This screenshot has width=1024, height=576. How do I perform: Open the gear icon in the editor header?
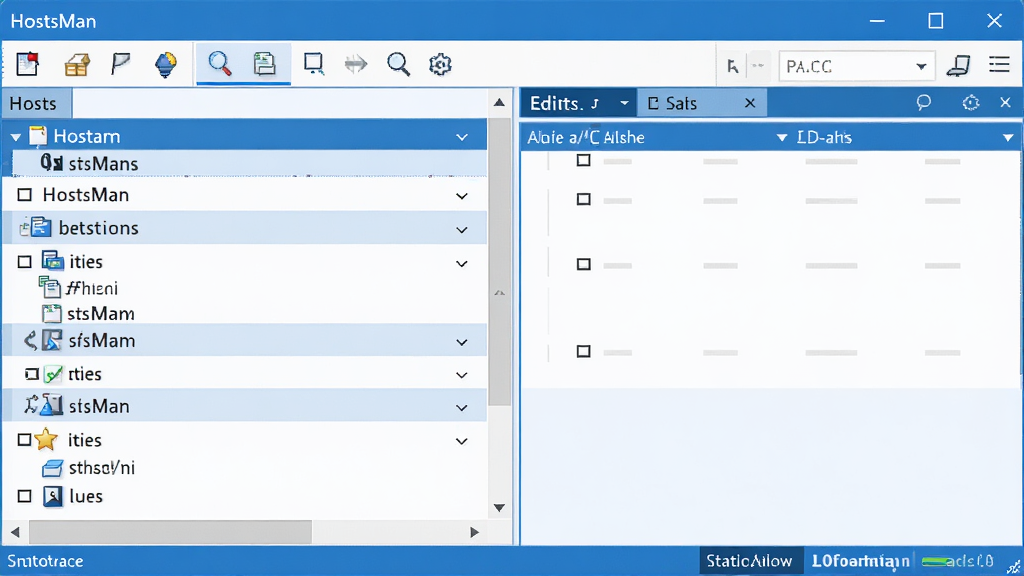(x=970, y=103)
